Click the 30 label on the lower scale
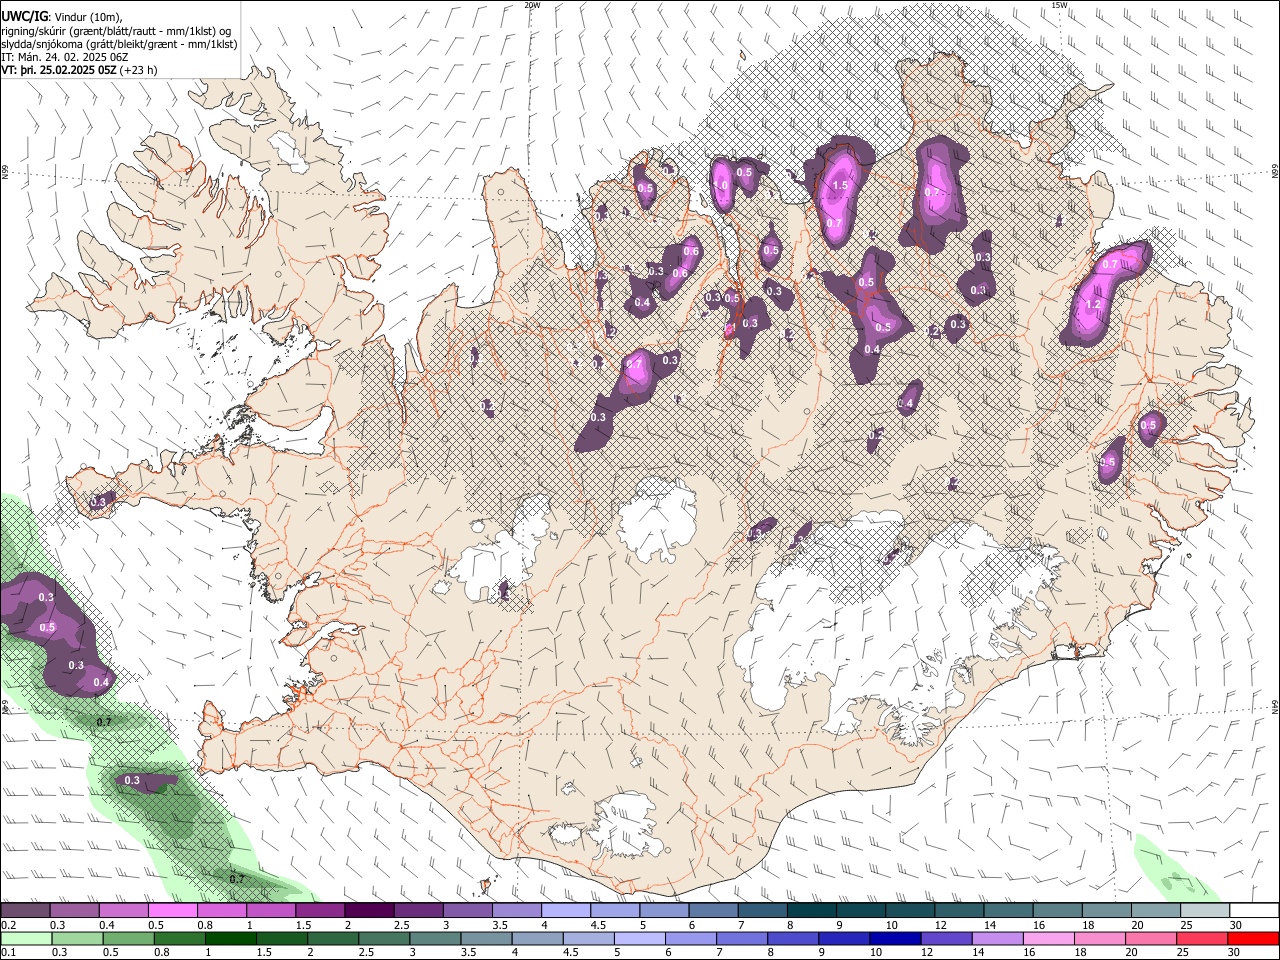The width and height of the screenshot is (1280, 960). pos(1235,952)
